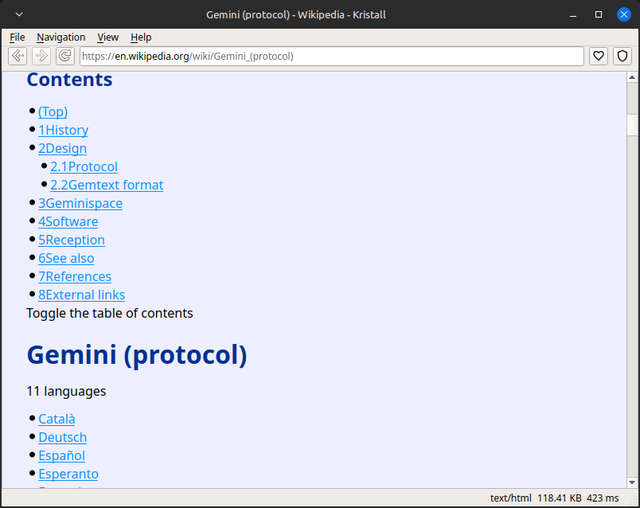The height and width of the screenshot is (508, 640).
Task: Click the scrollbar down arrow
Action: click(x=632, y=483)
